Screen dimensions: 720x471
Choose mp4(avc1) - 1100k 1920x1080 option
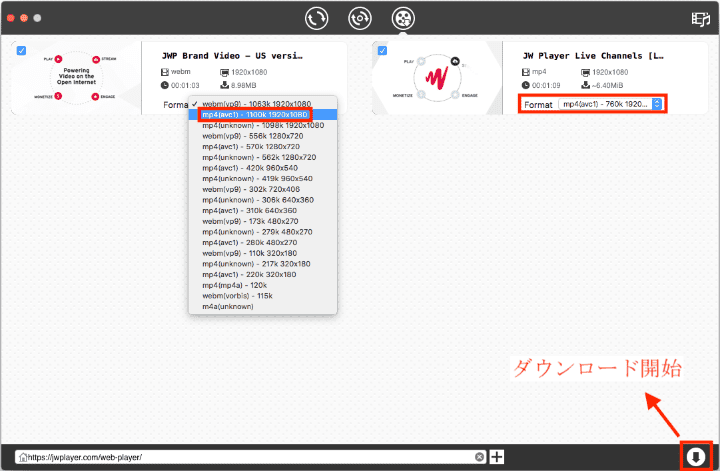263,114
